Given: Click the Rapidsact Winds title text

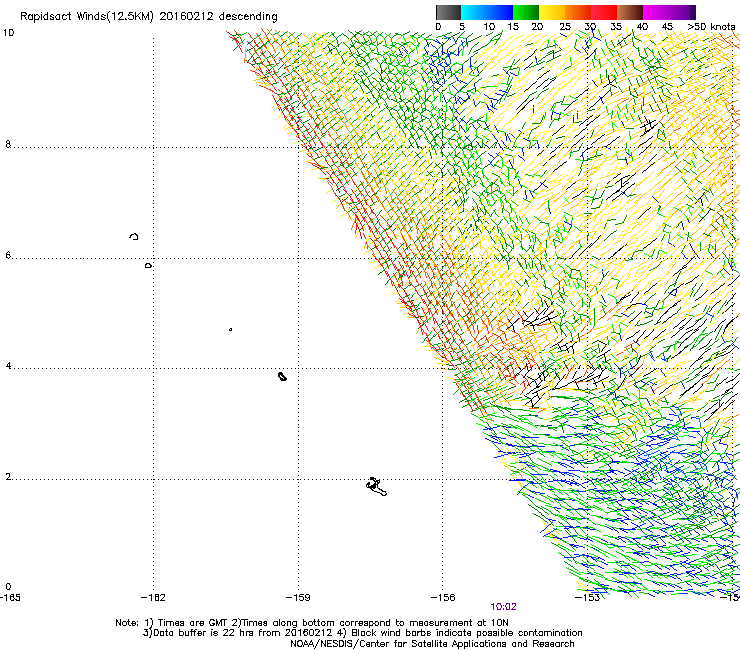Looking at the screenshot, I should 149,17.
